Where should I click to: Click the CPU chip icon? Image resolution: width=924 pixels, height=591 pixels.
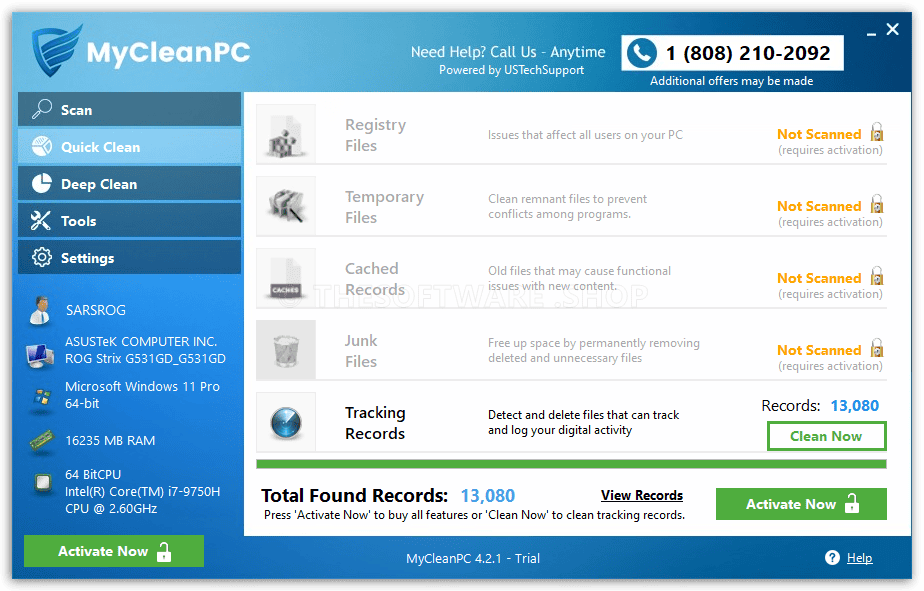point(42,483)
